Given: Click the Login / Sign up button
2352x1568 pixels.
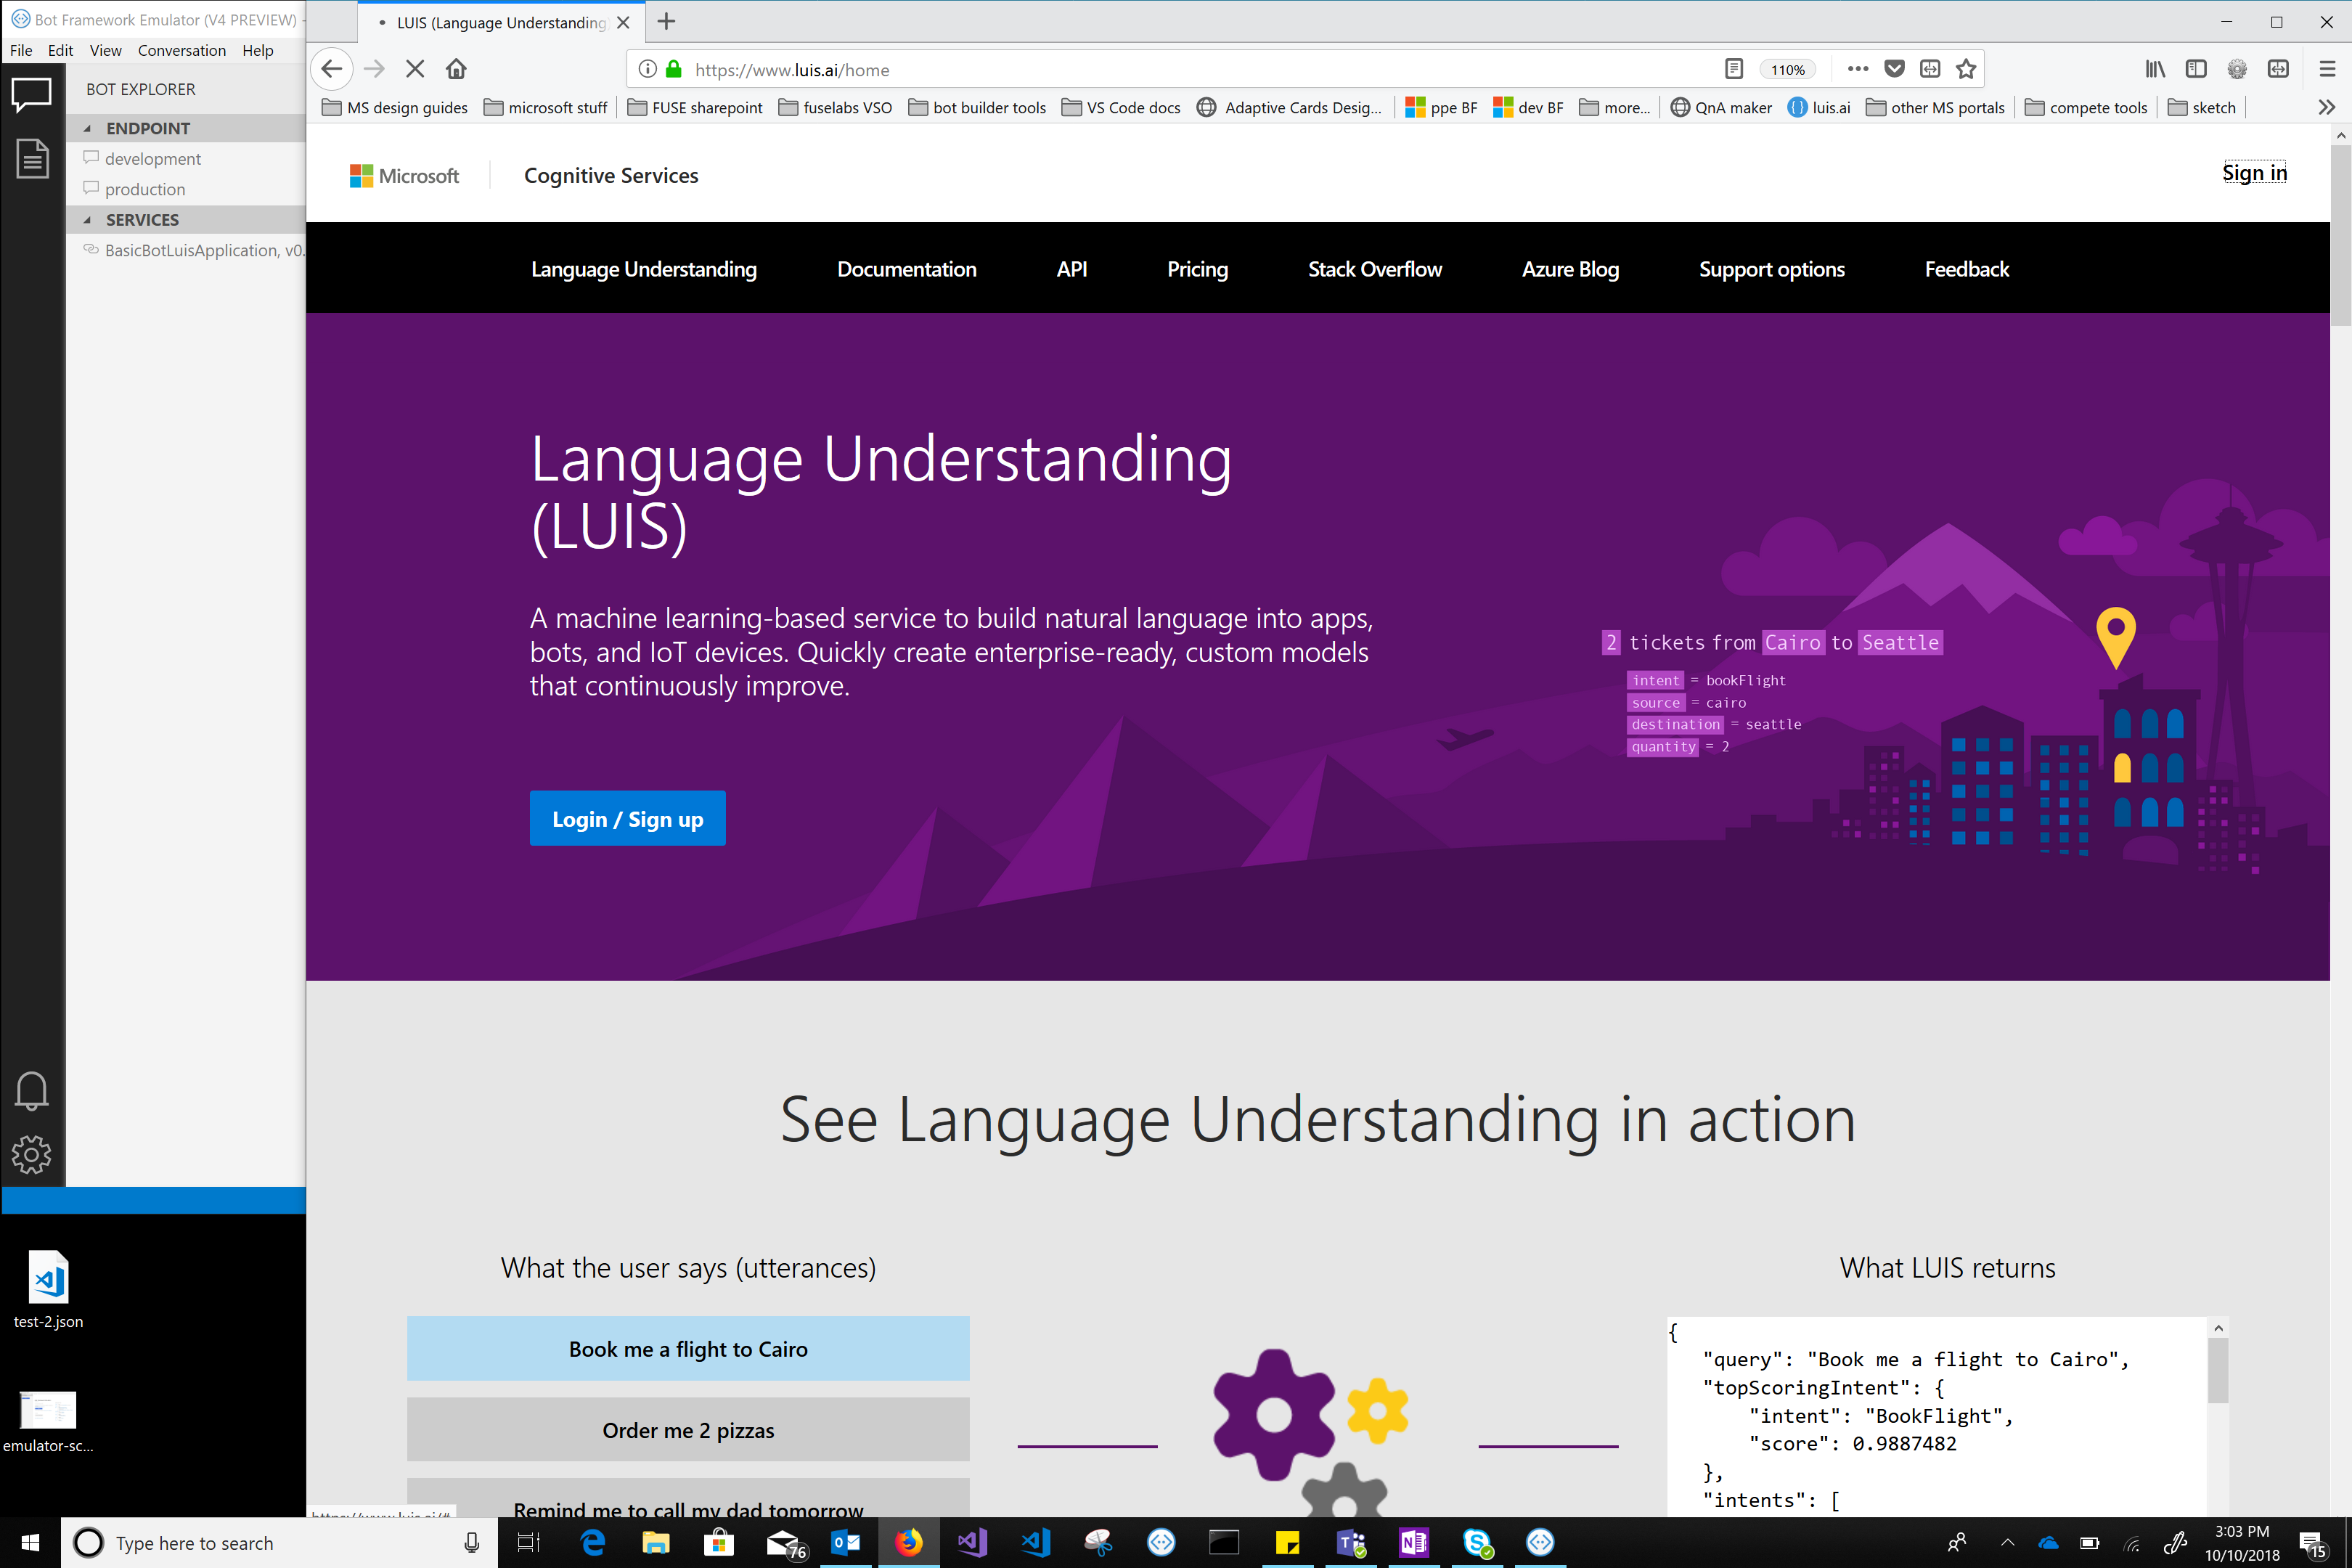Looking at the screenshot, I should click(627, 818).
